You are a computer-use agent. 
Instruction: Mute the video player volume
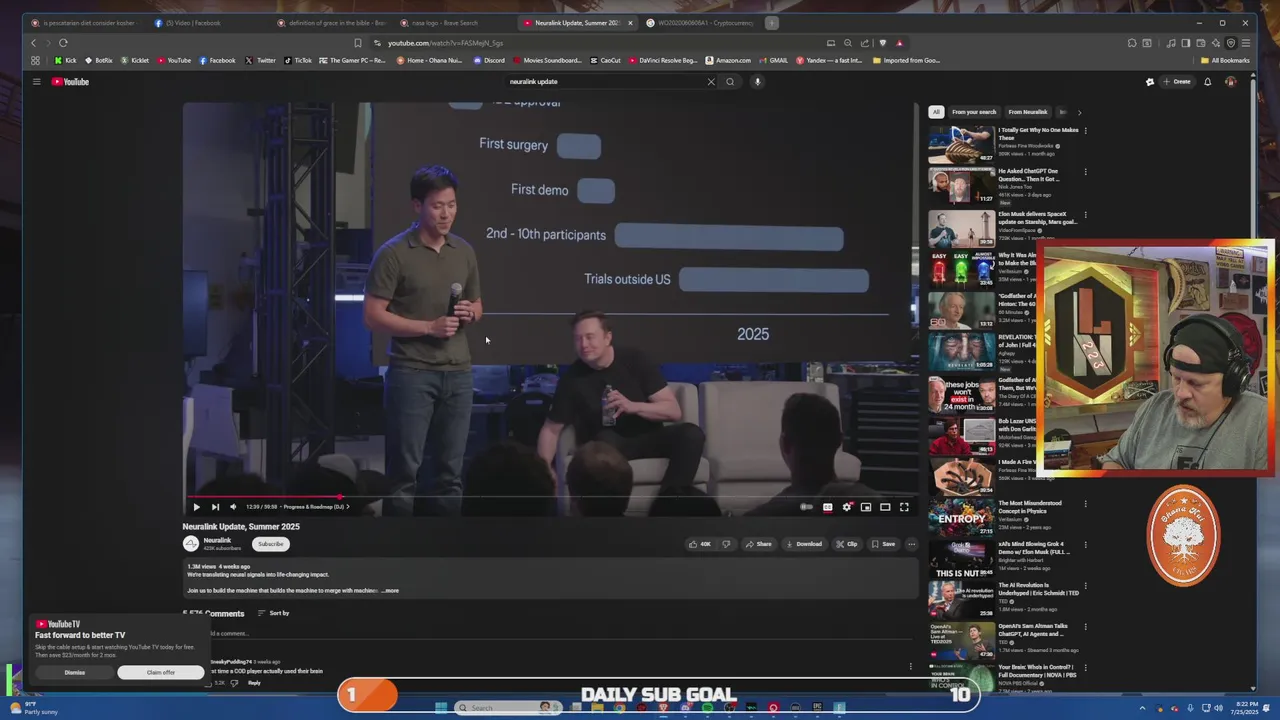[x=233, y=507]
